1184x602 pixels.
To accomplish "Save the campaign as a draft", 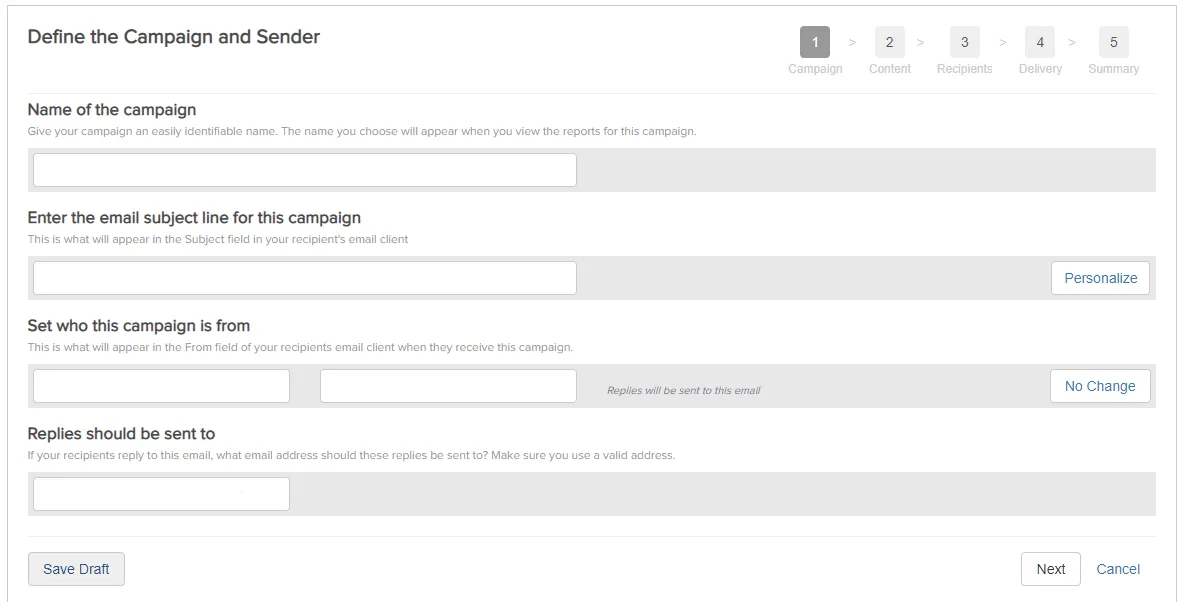I will [76, 568].
